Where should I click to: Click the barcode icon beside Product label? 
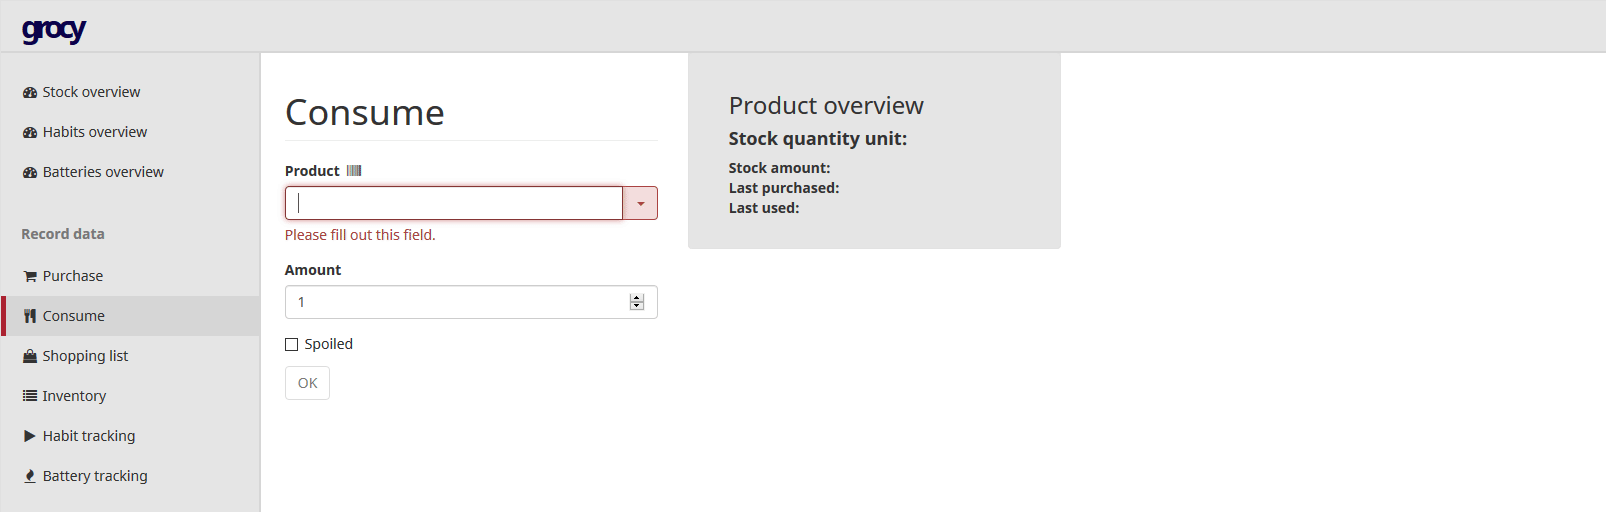pos(354,171)
